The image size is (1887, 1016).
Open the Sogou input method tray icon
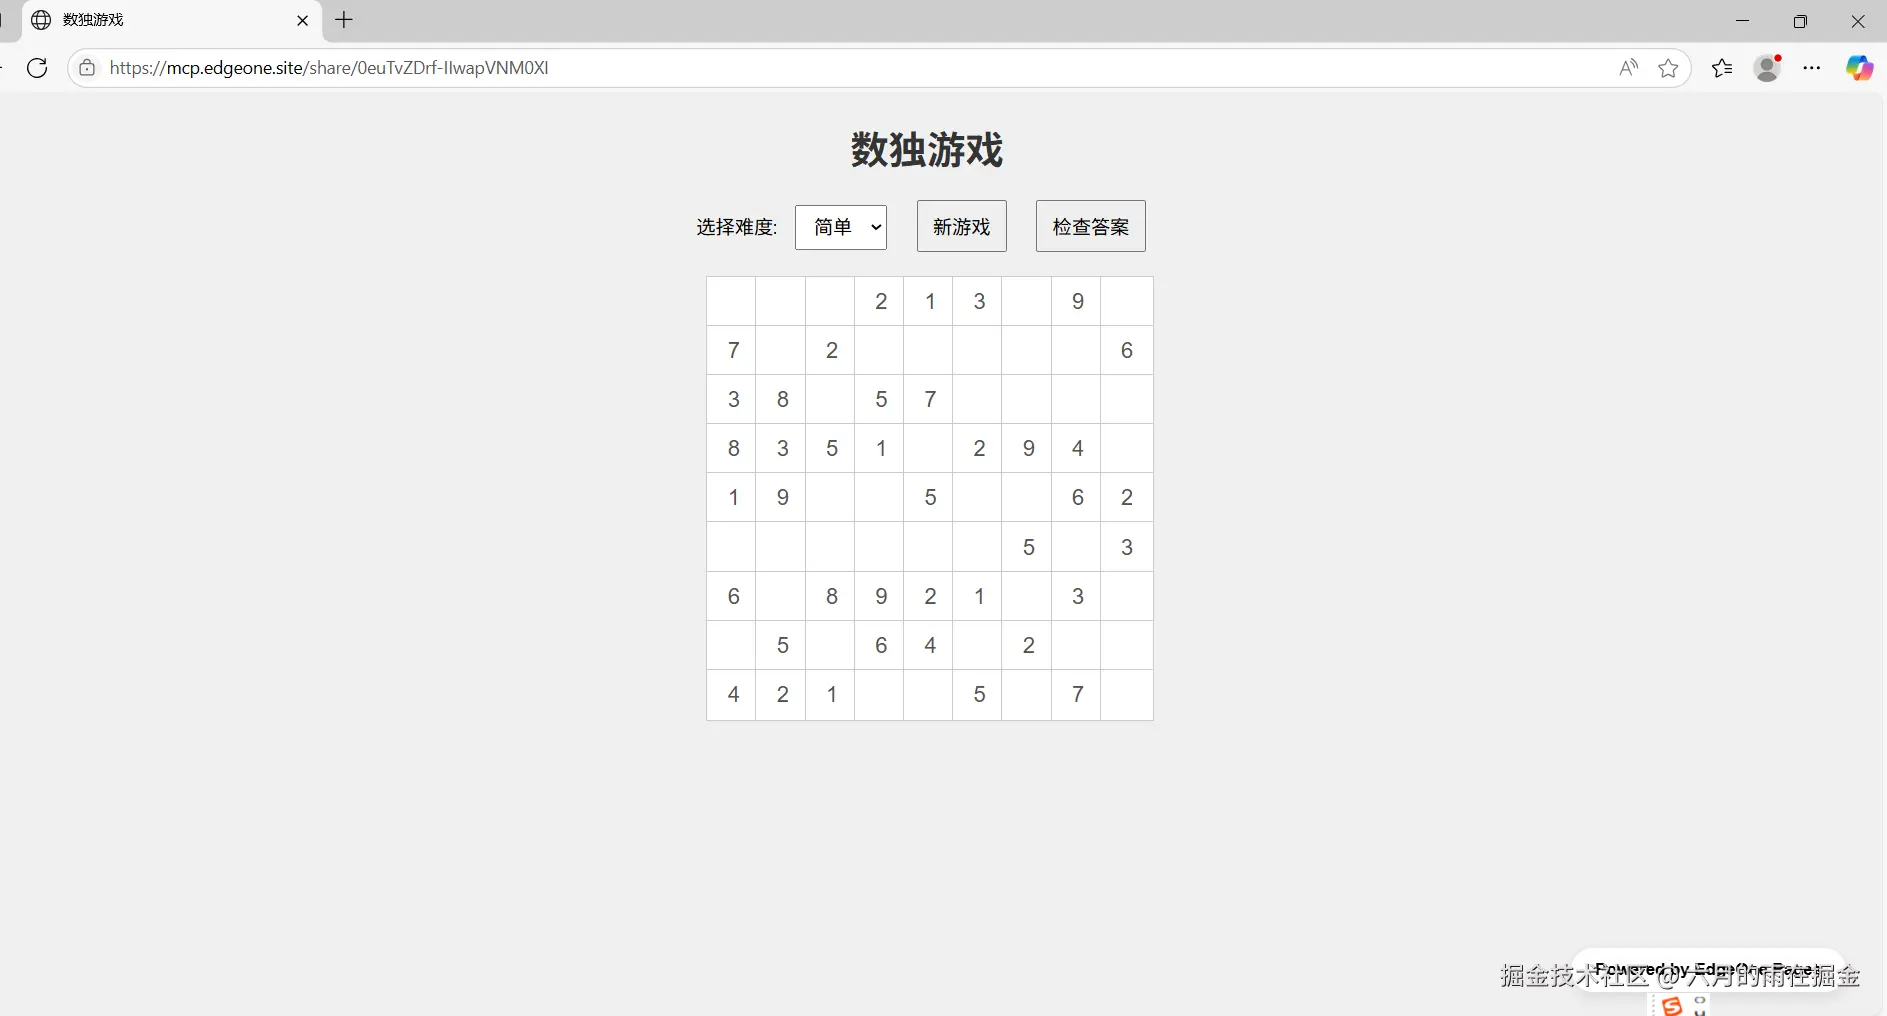click(1672, 1006)
